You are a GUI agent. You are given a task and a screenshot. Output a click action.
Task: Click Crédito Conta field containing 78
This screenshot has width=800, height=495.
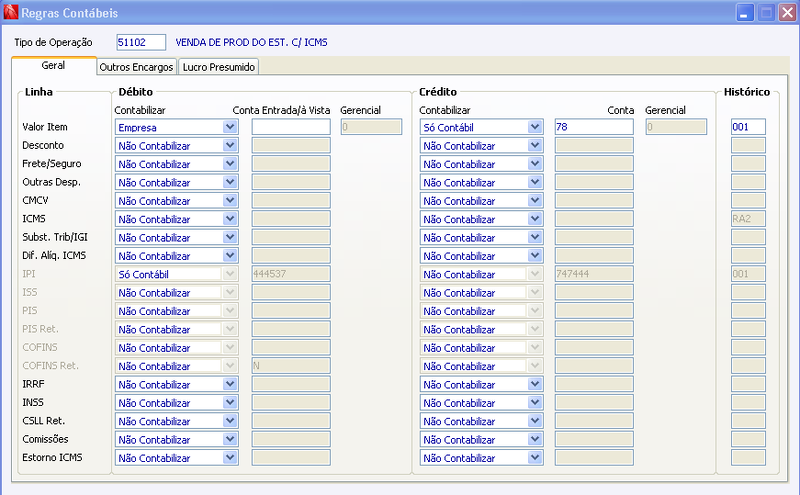coord(594,127)
